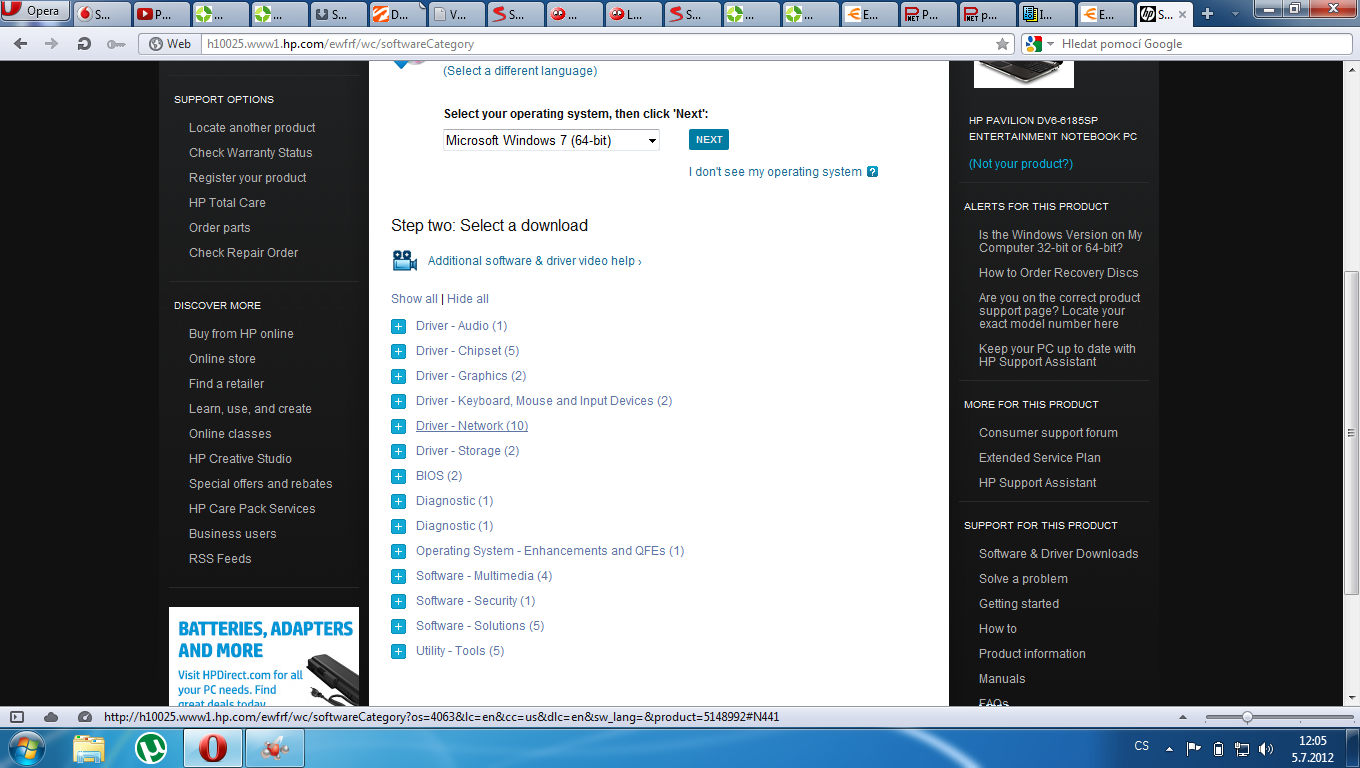Click 'Software & Driver Downloads' link
Viewport: 1360px width, 768px height.
click(1059, 554)
